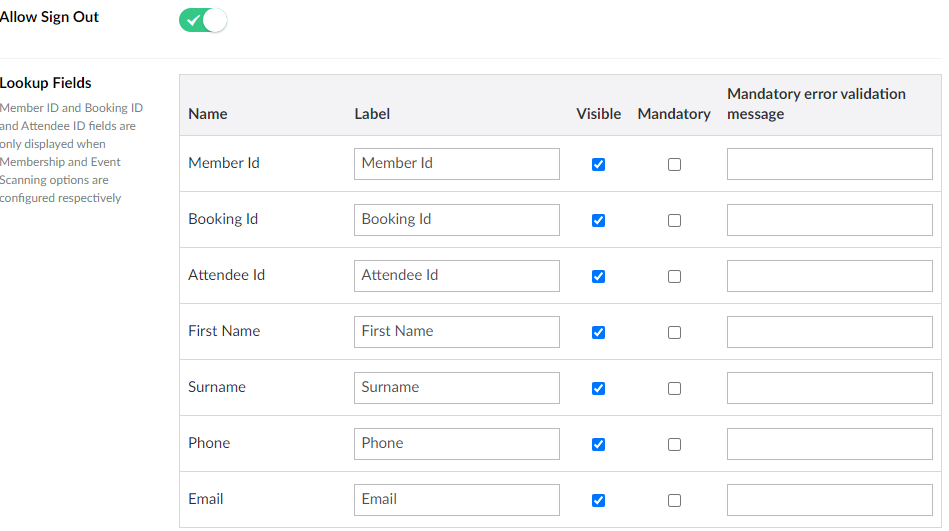Uncheck Visible checkbox for Email

tap(598, 500)
